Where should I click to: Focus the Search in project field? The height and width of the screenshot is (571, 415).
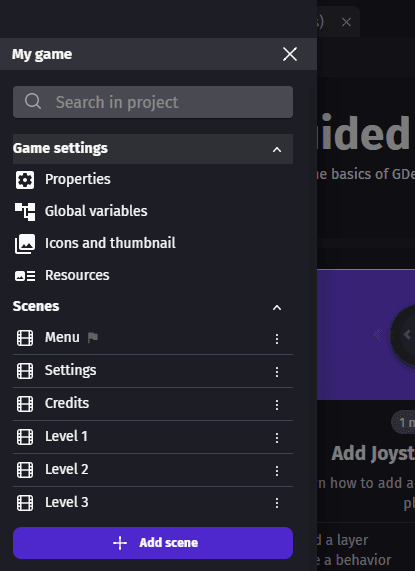coord(153,102)
